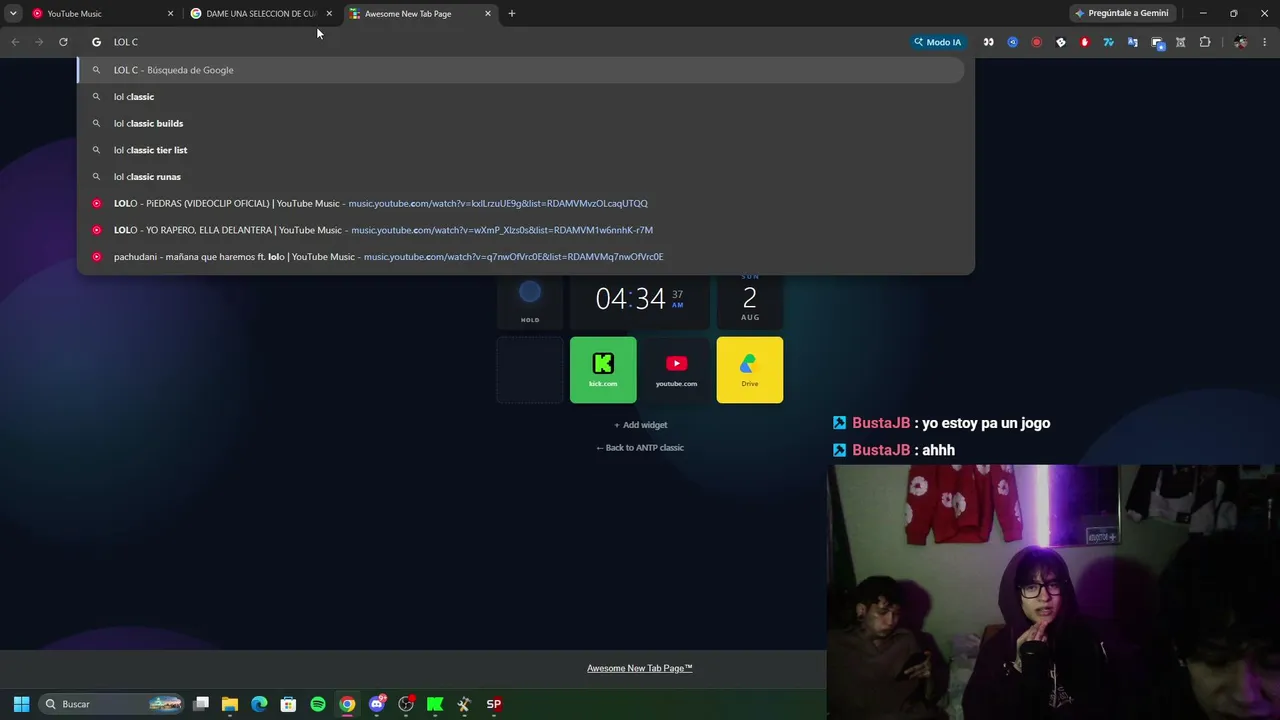Image resolution: width=1280 pixels, height=720 pixels.
Task: Open File Explorer from the taskbar
Action: [x=230, y=704]
